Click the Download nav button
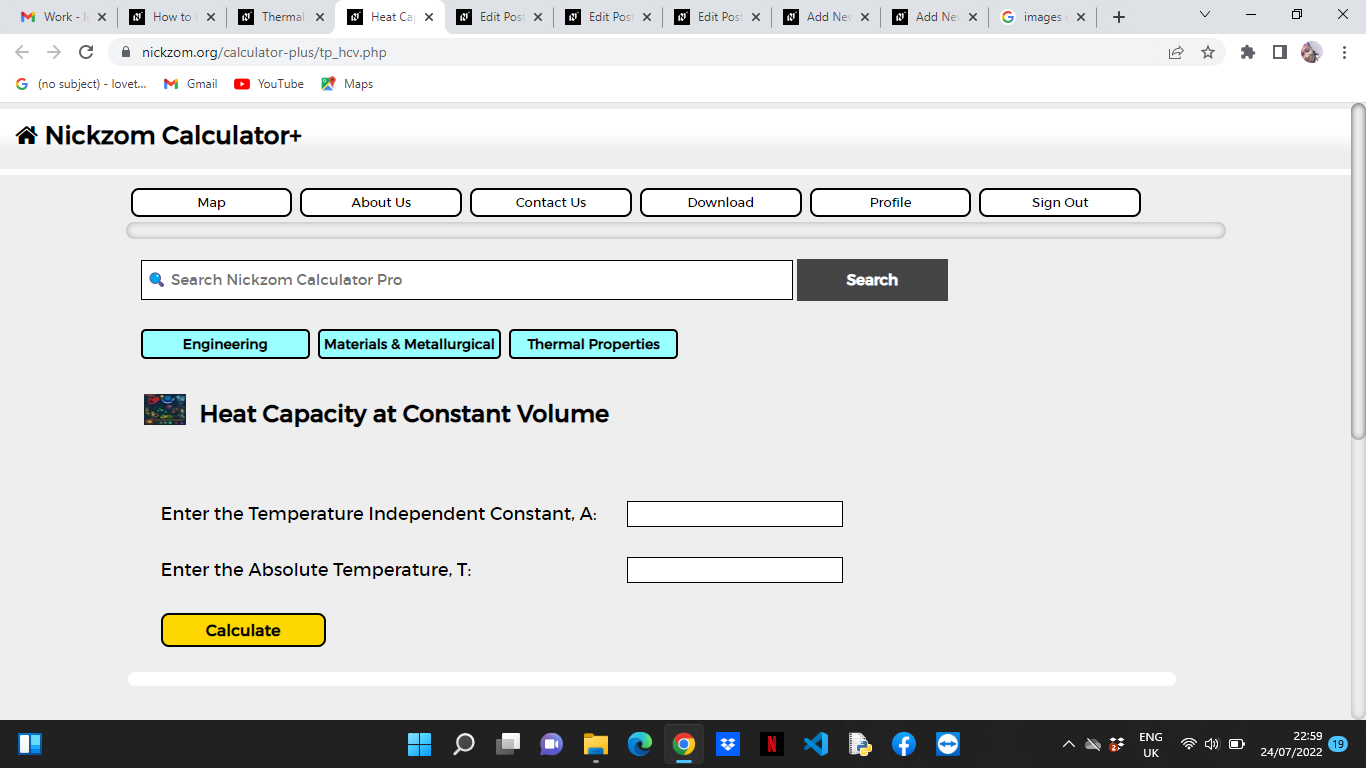This screenshot has height=768, width=1366. pyautogui.click(x=721, y=202)
